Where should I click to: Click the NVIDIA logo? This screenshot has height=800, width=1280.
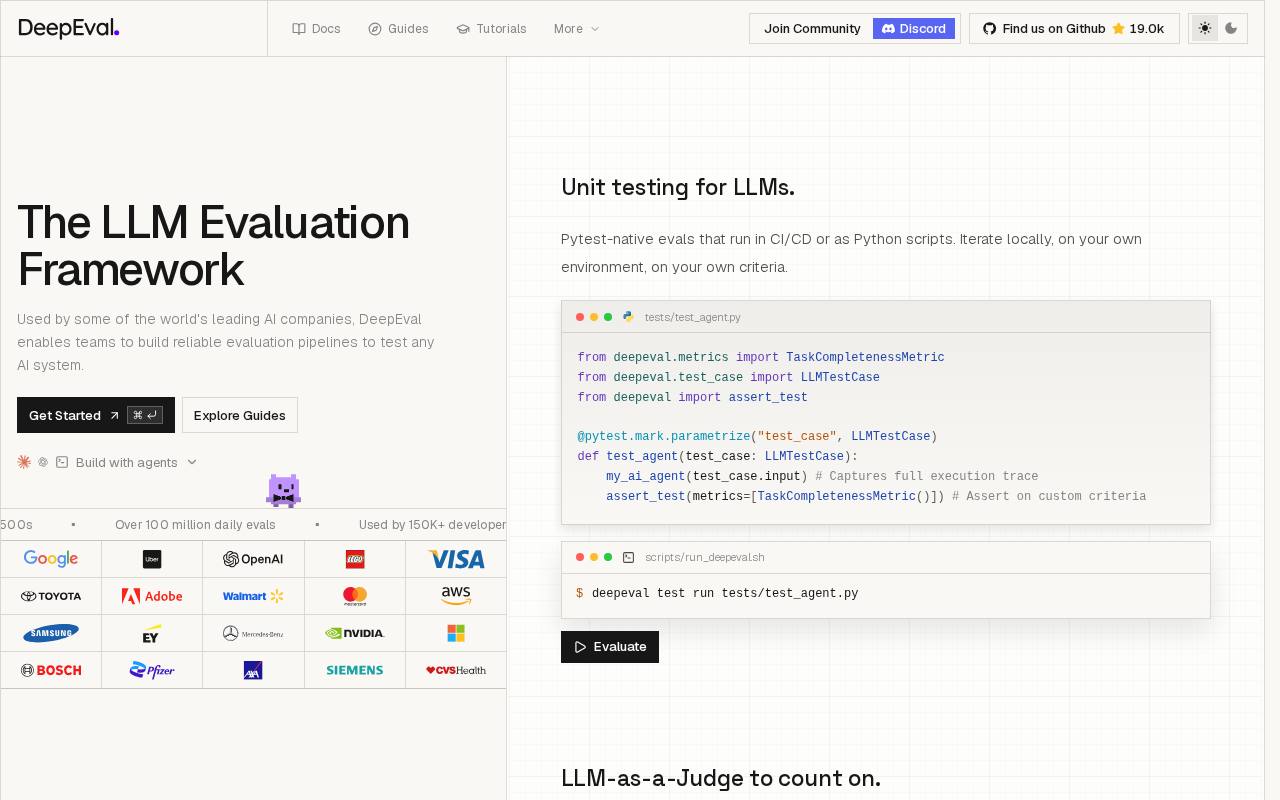click(x=355, y=633)
